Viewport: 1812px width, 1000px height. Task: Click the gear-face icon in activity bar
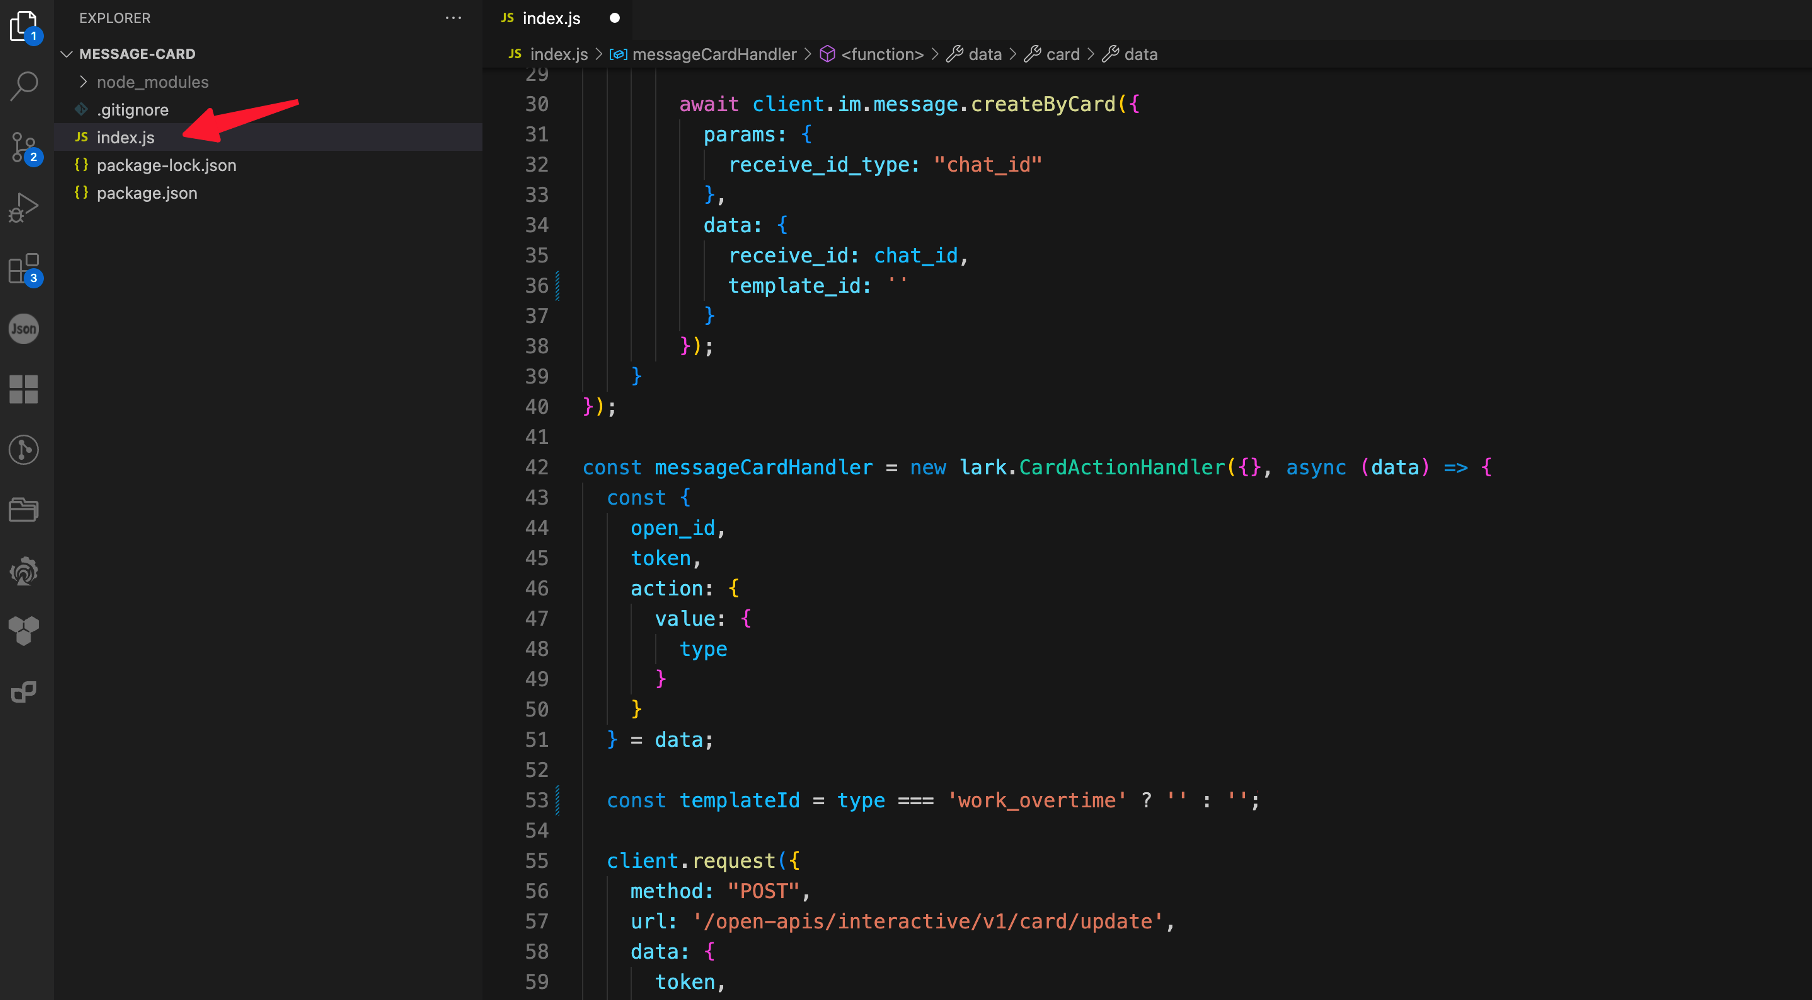[x=24, y=571]
